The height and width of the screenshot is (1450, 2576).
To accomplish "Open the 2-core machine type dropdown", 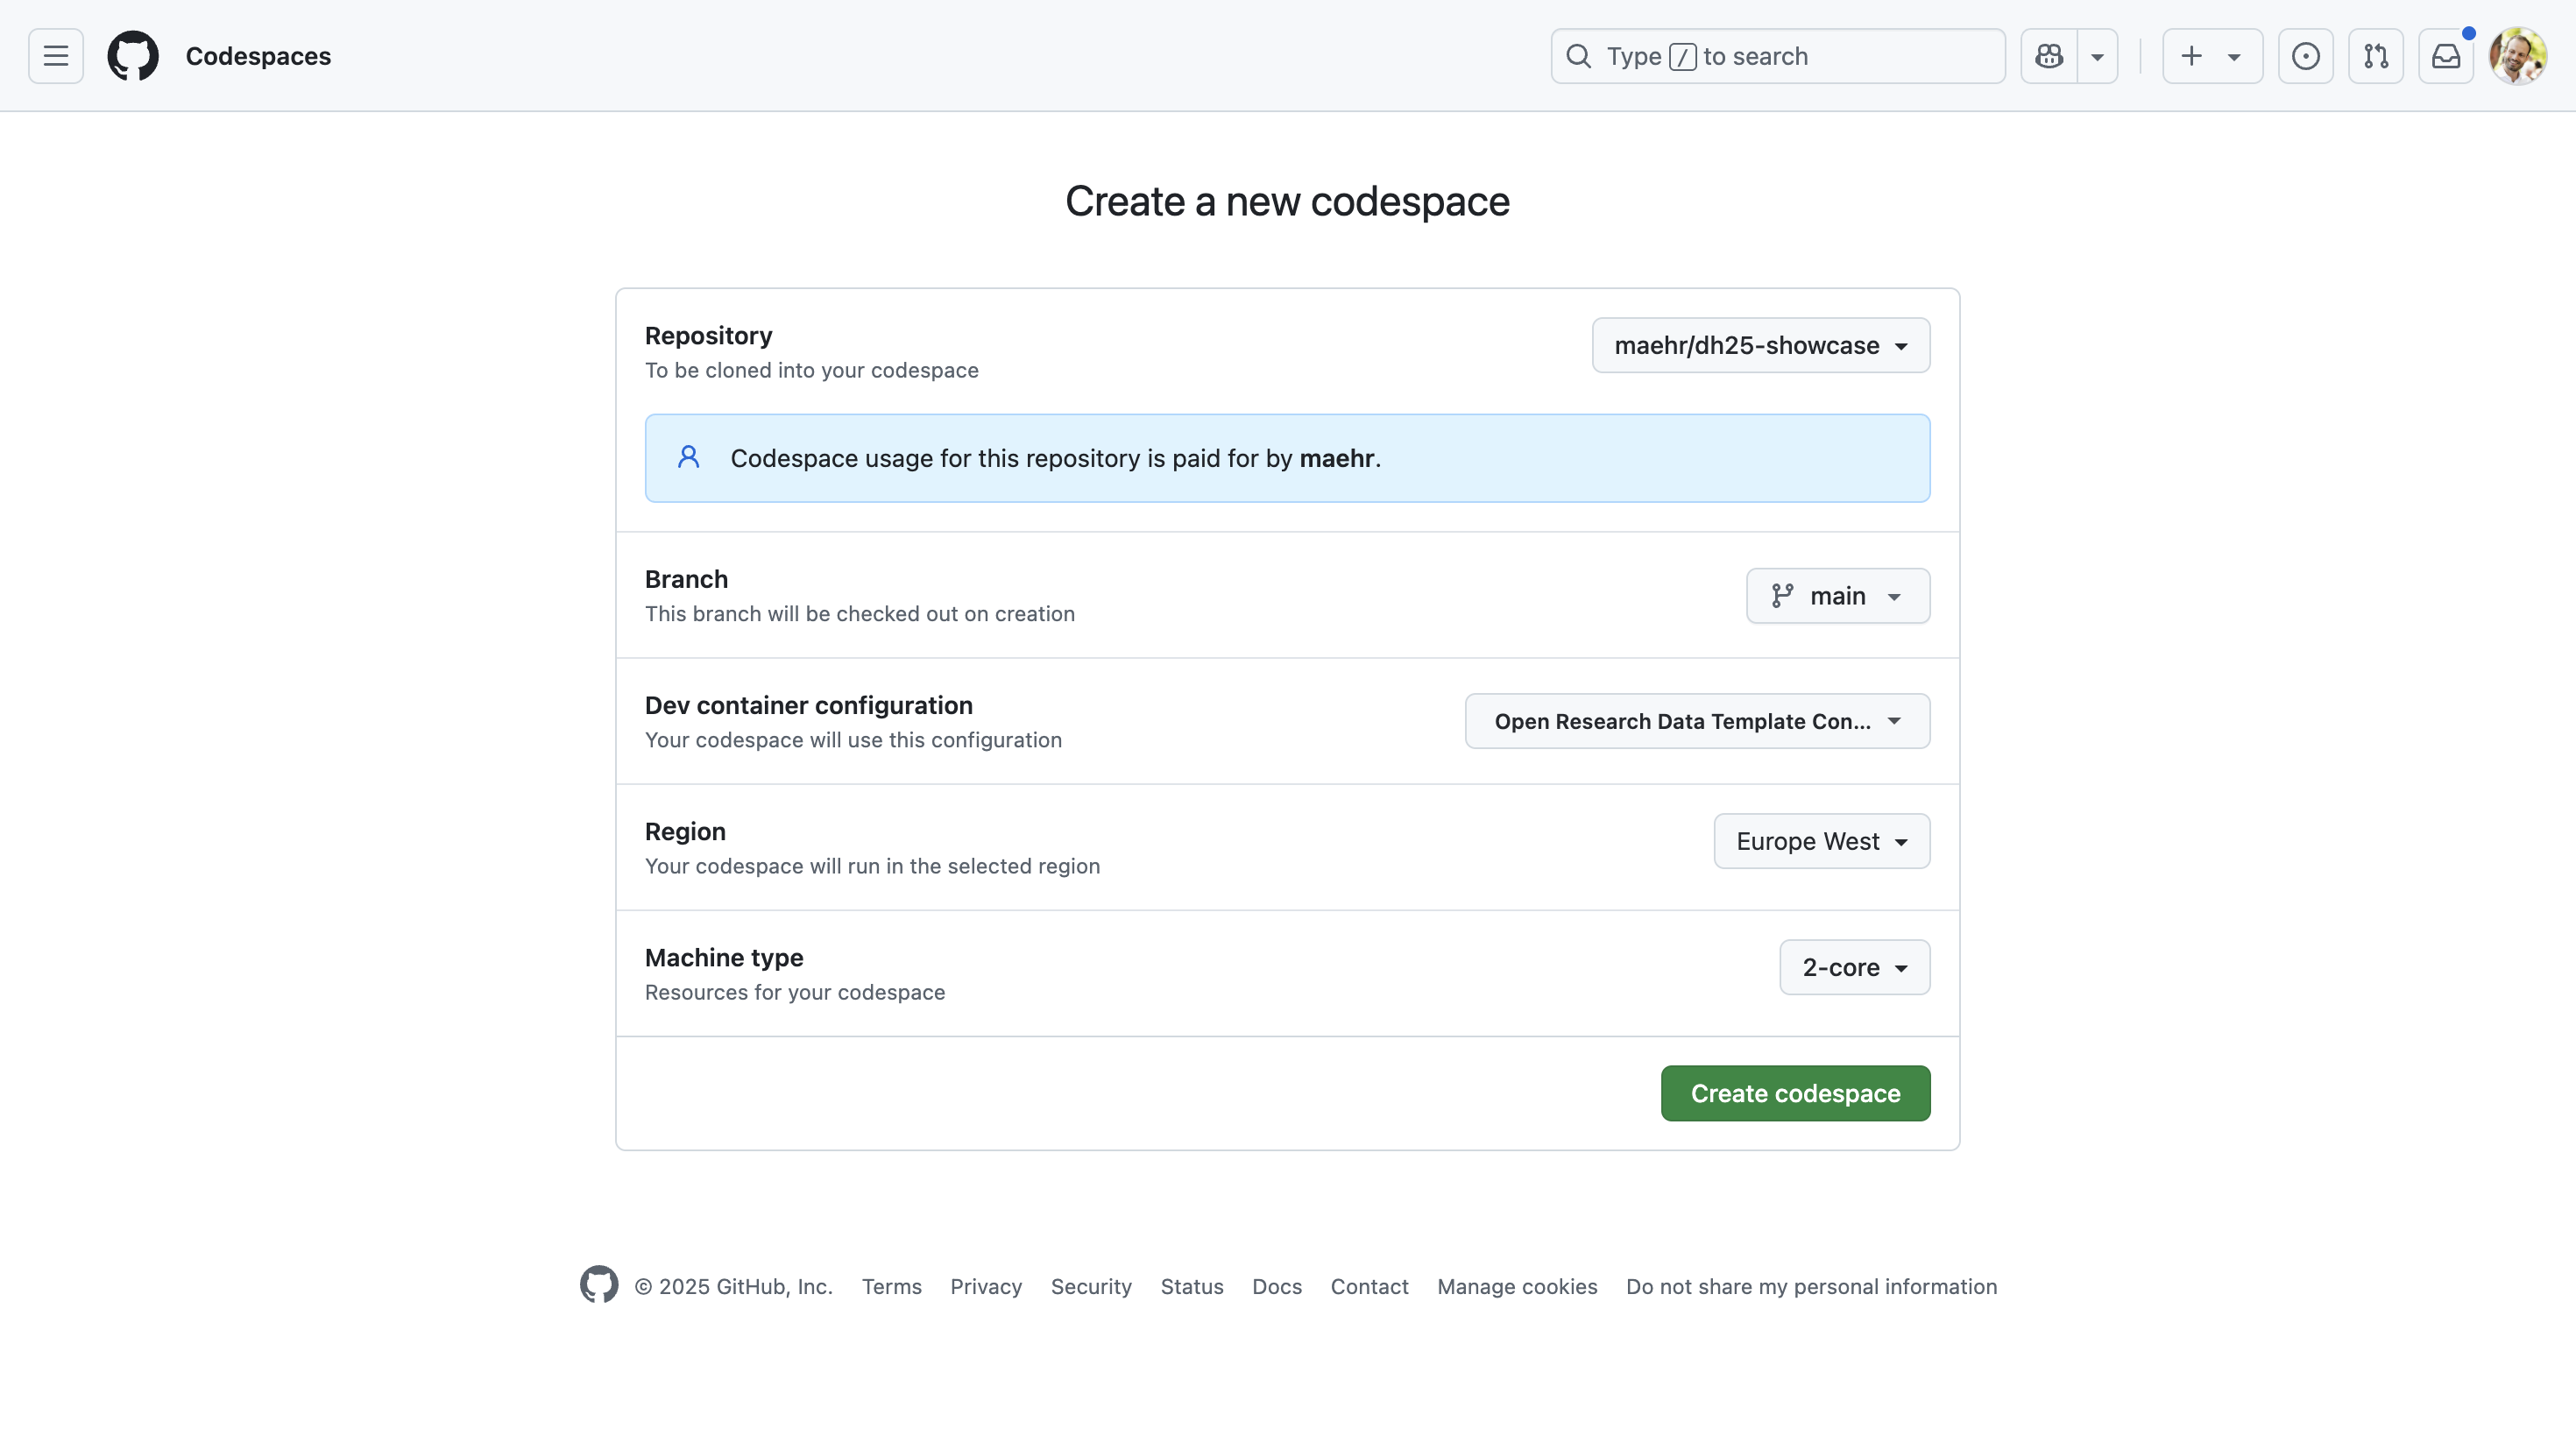I will (1854, 967).
